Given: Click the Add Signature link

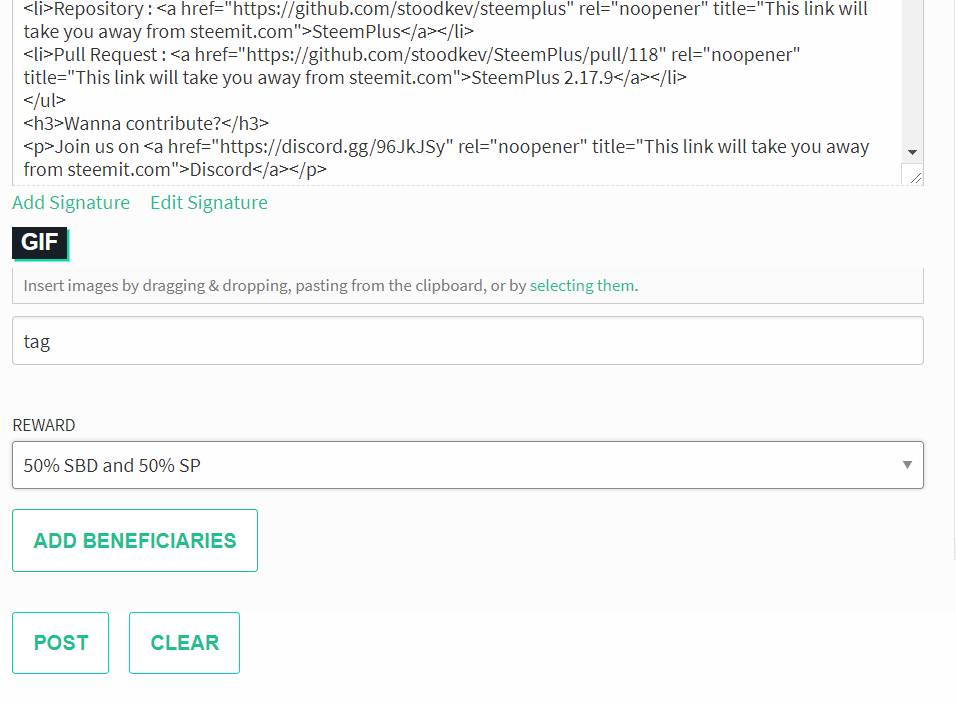Looking at the screenshot, I should coord(71,202).
